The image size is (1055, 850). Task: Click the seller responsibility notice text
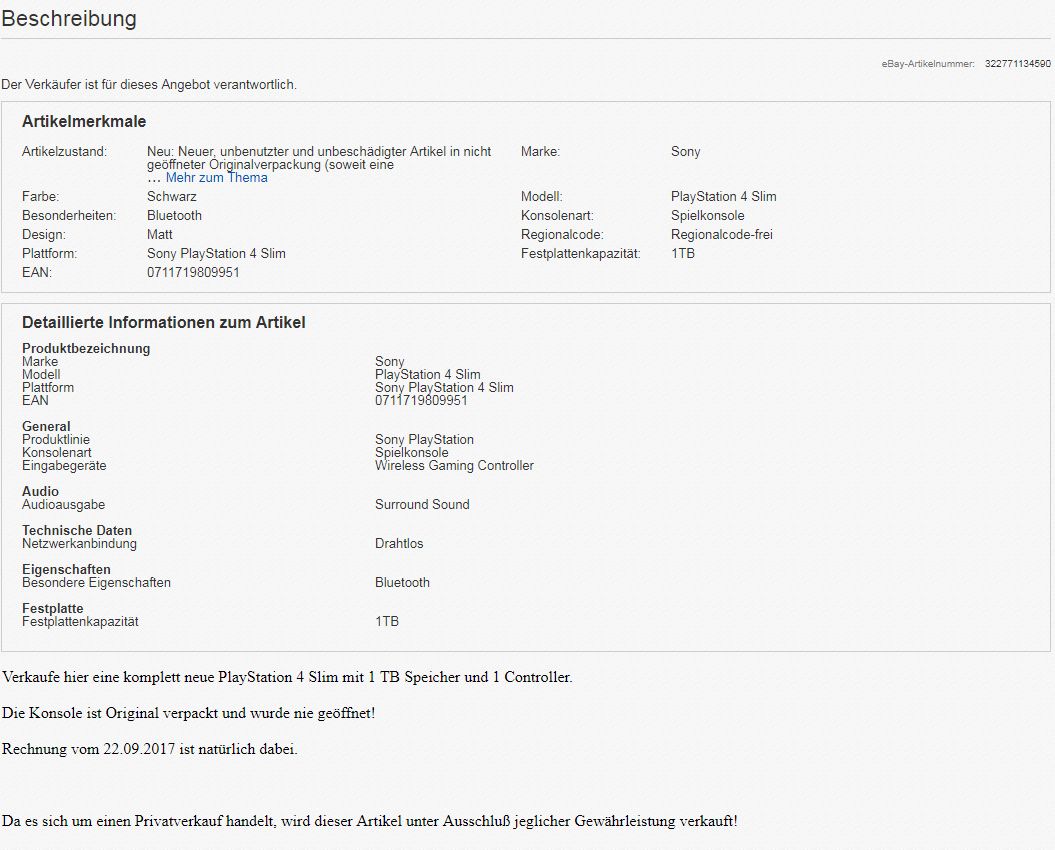(149, 85)
